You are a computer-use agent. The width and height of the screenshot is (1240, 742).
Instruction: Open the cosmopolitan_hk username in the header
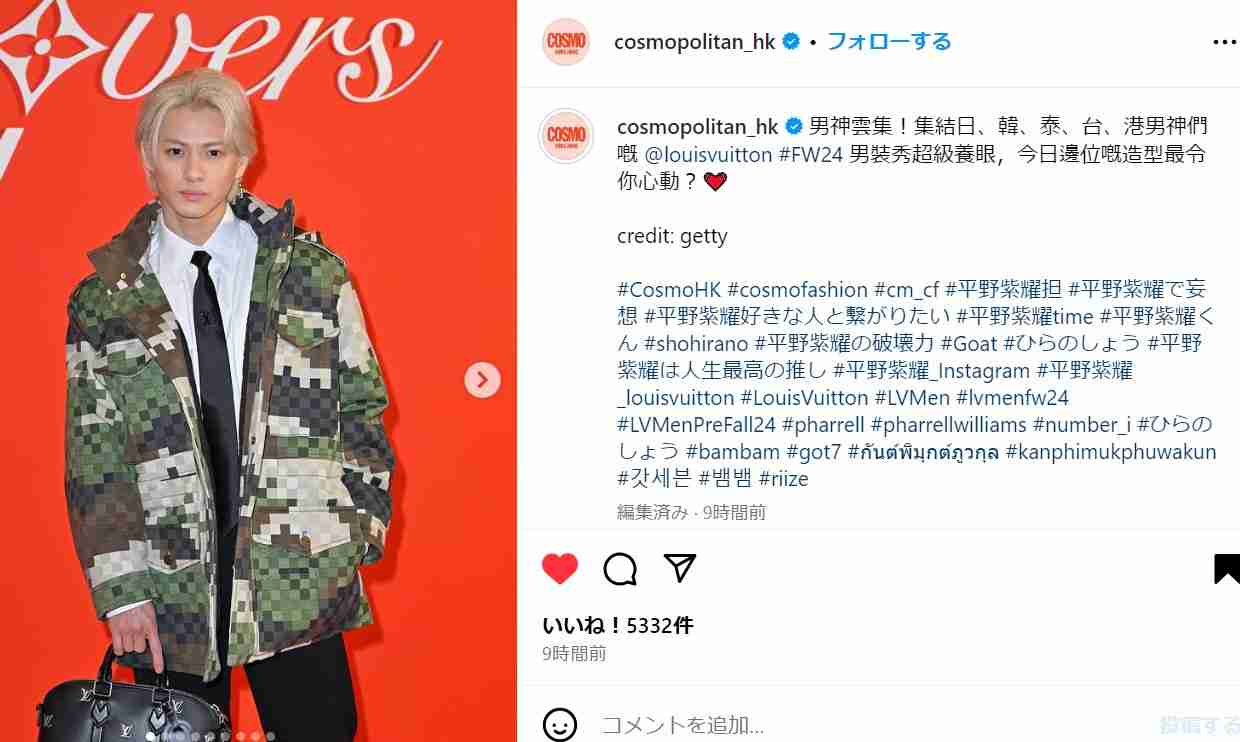pyautogui.click(x=694, y=42)
